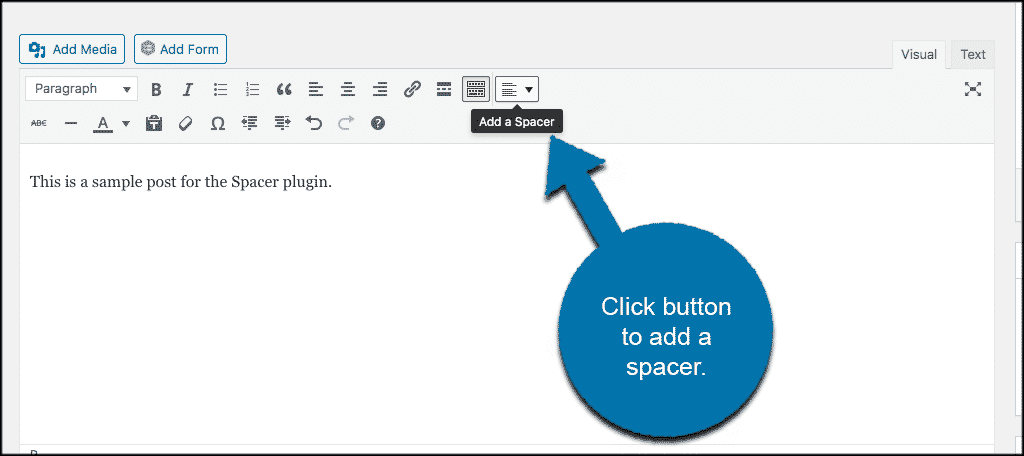Switch to the Text editor tab

[x=973, y=54]
